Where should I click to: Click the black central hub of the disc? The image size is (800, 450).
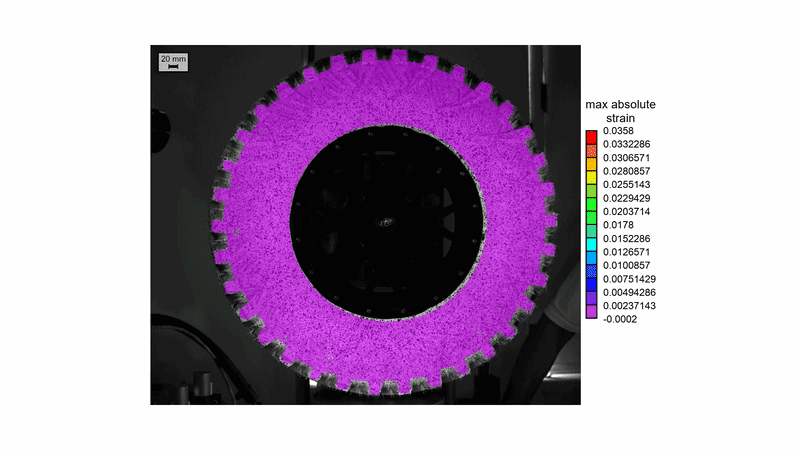tap(387, 222)
